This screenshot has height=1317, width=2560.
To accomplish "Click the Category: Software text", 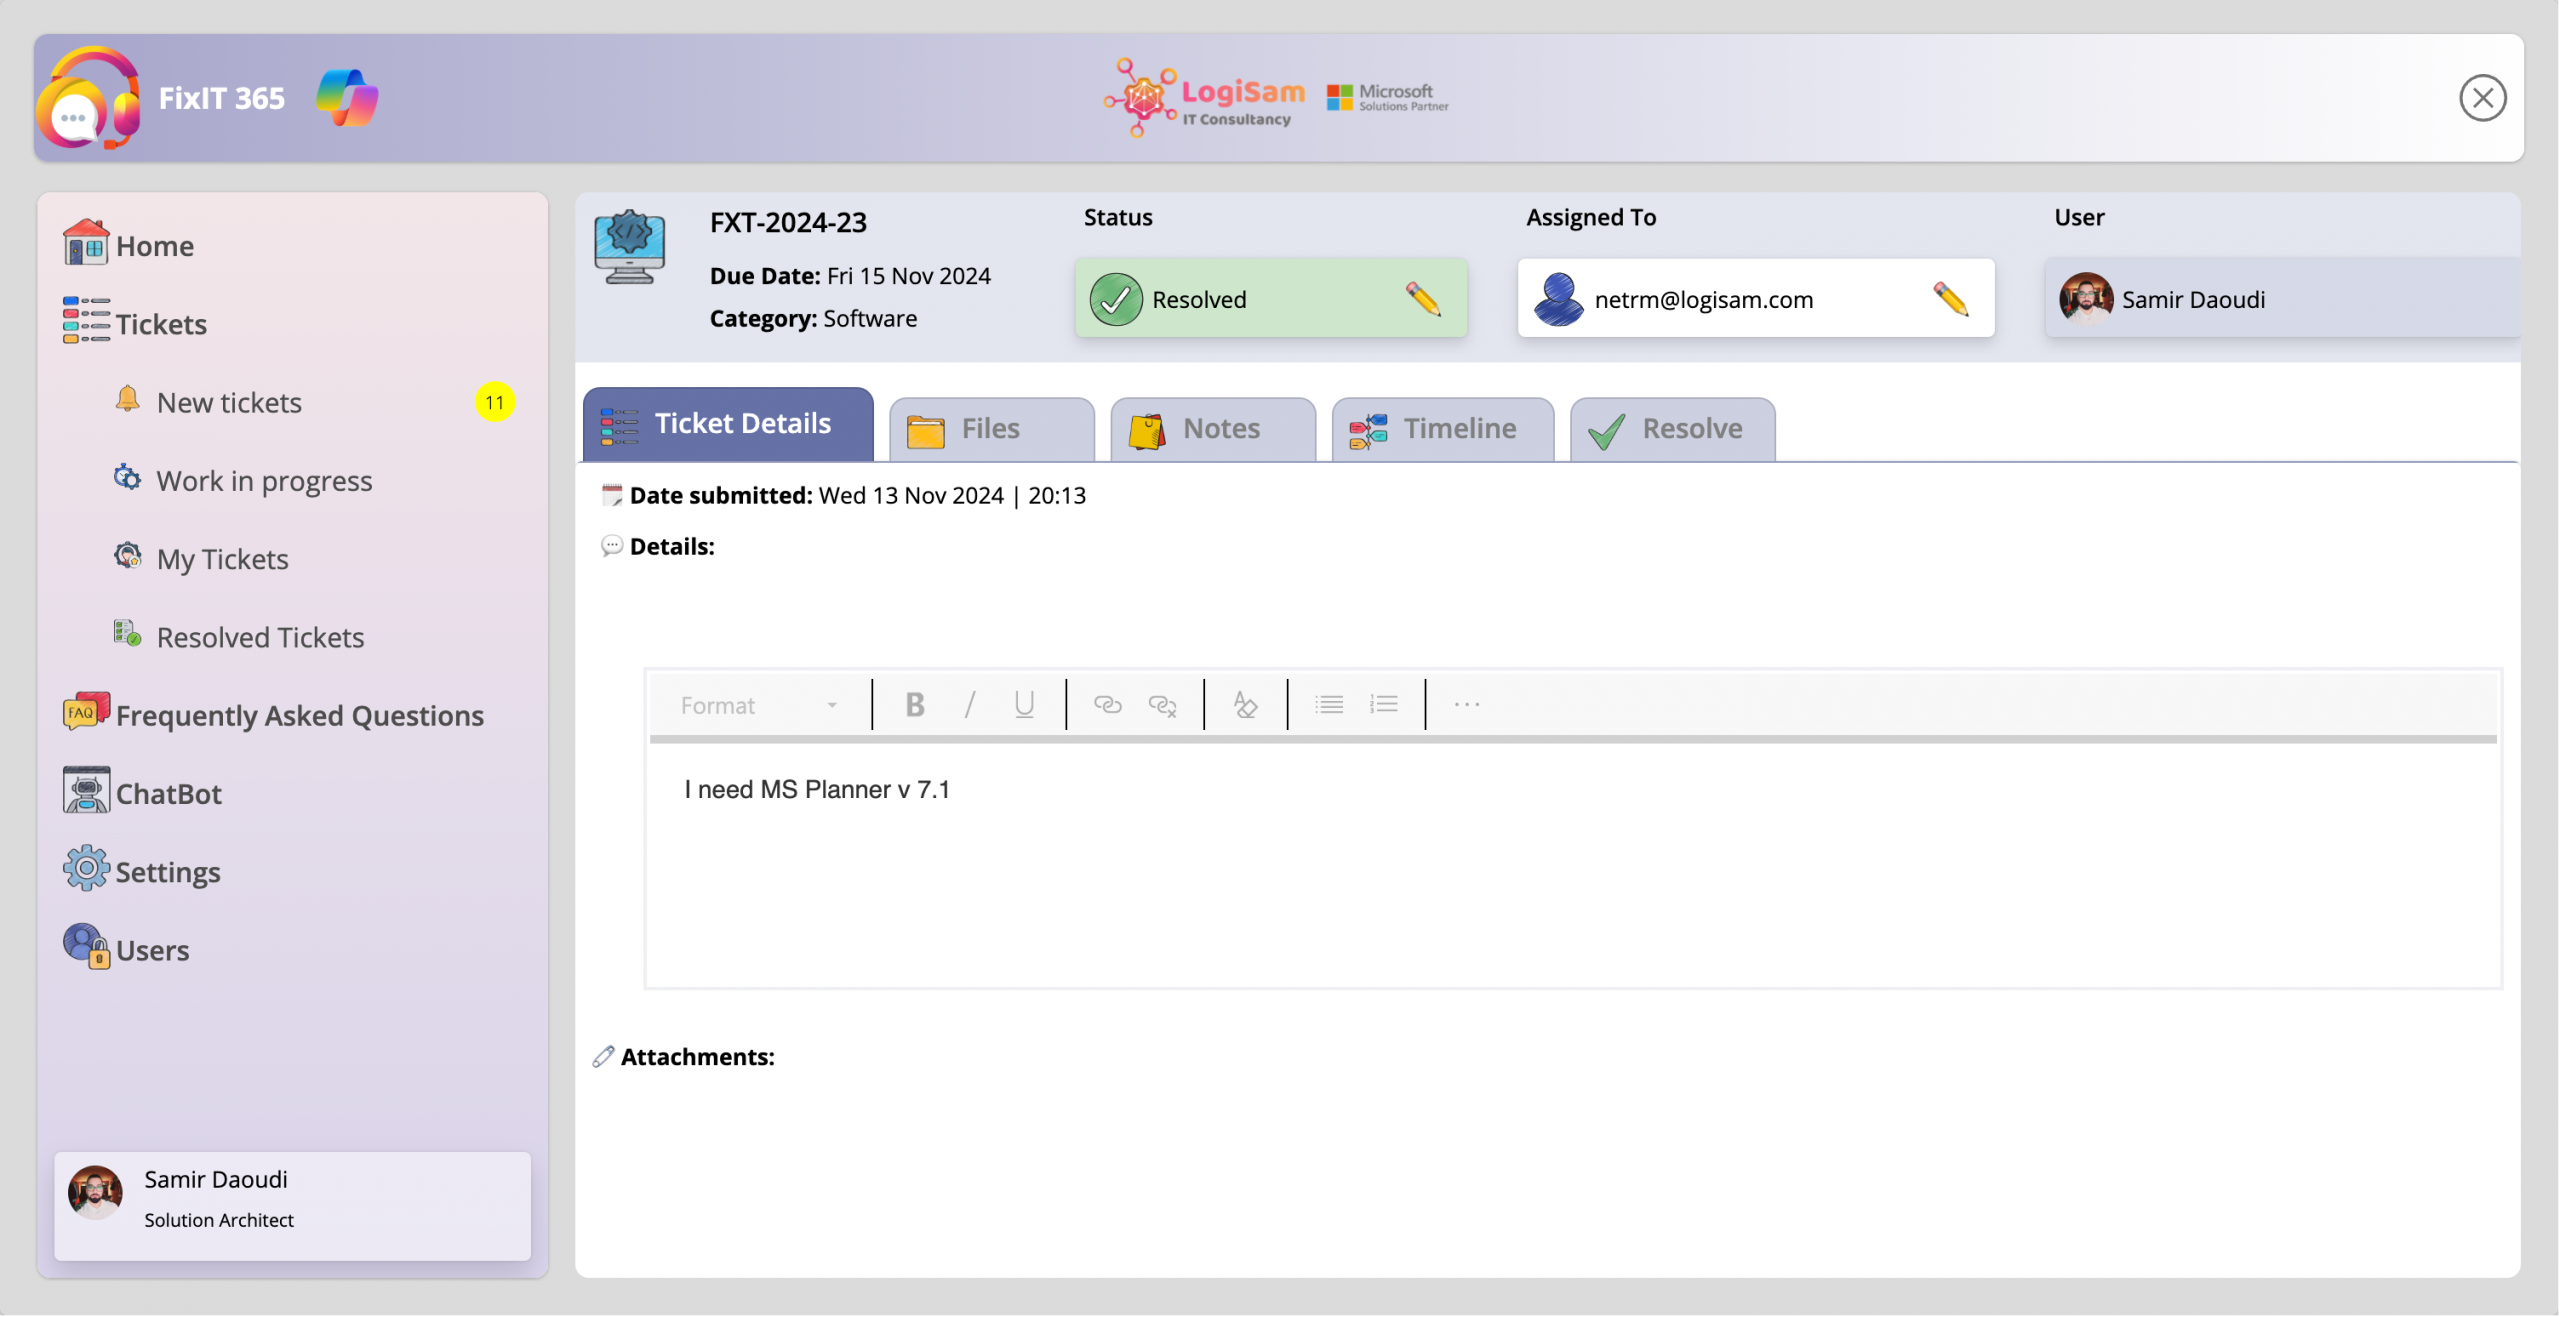I will pos(813,319).
